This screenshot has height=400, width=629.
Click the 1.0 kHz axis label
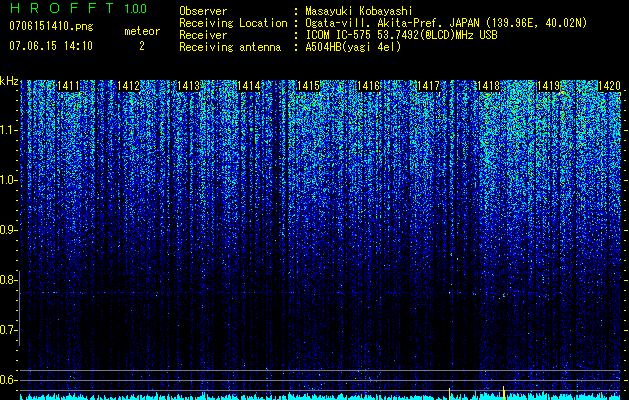click(7, 181)
